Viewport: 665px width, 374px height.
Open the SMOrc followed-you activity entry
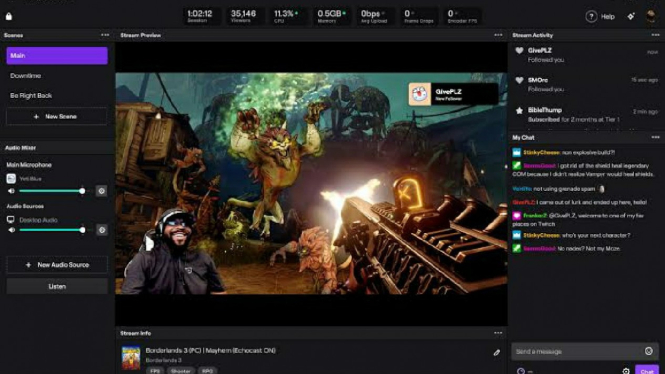[x=586, y=85]
